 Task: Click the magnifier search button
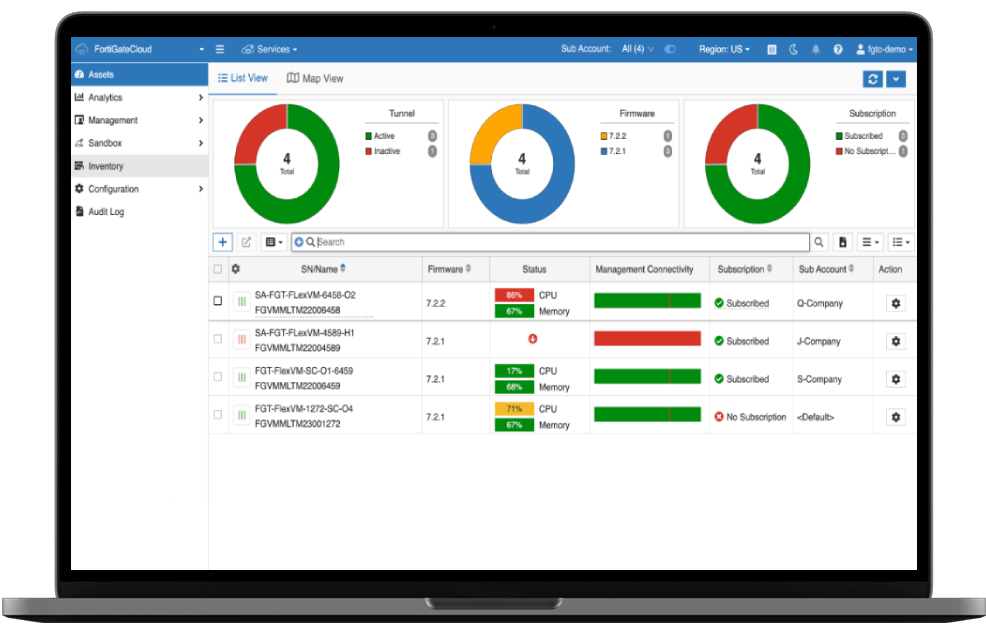pos(819,242)
